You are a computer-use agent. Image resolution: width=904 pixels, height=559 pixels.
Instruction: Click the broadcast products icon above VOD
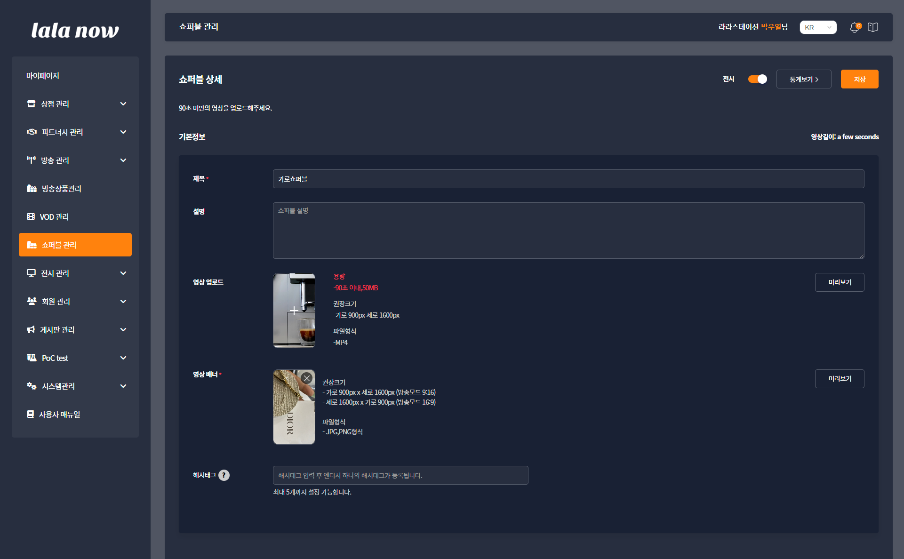click(32, 188)
